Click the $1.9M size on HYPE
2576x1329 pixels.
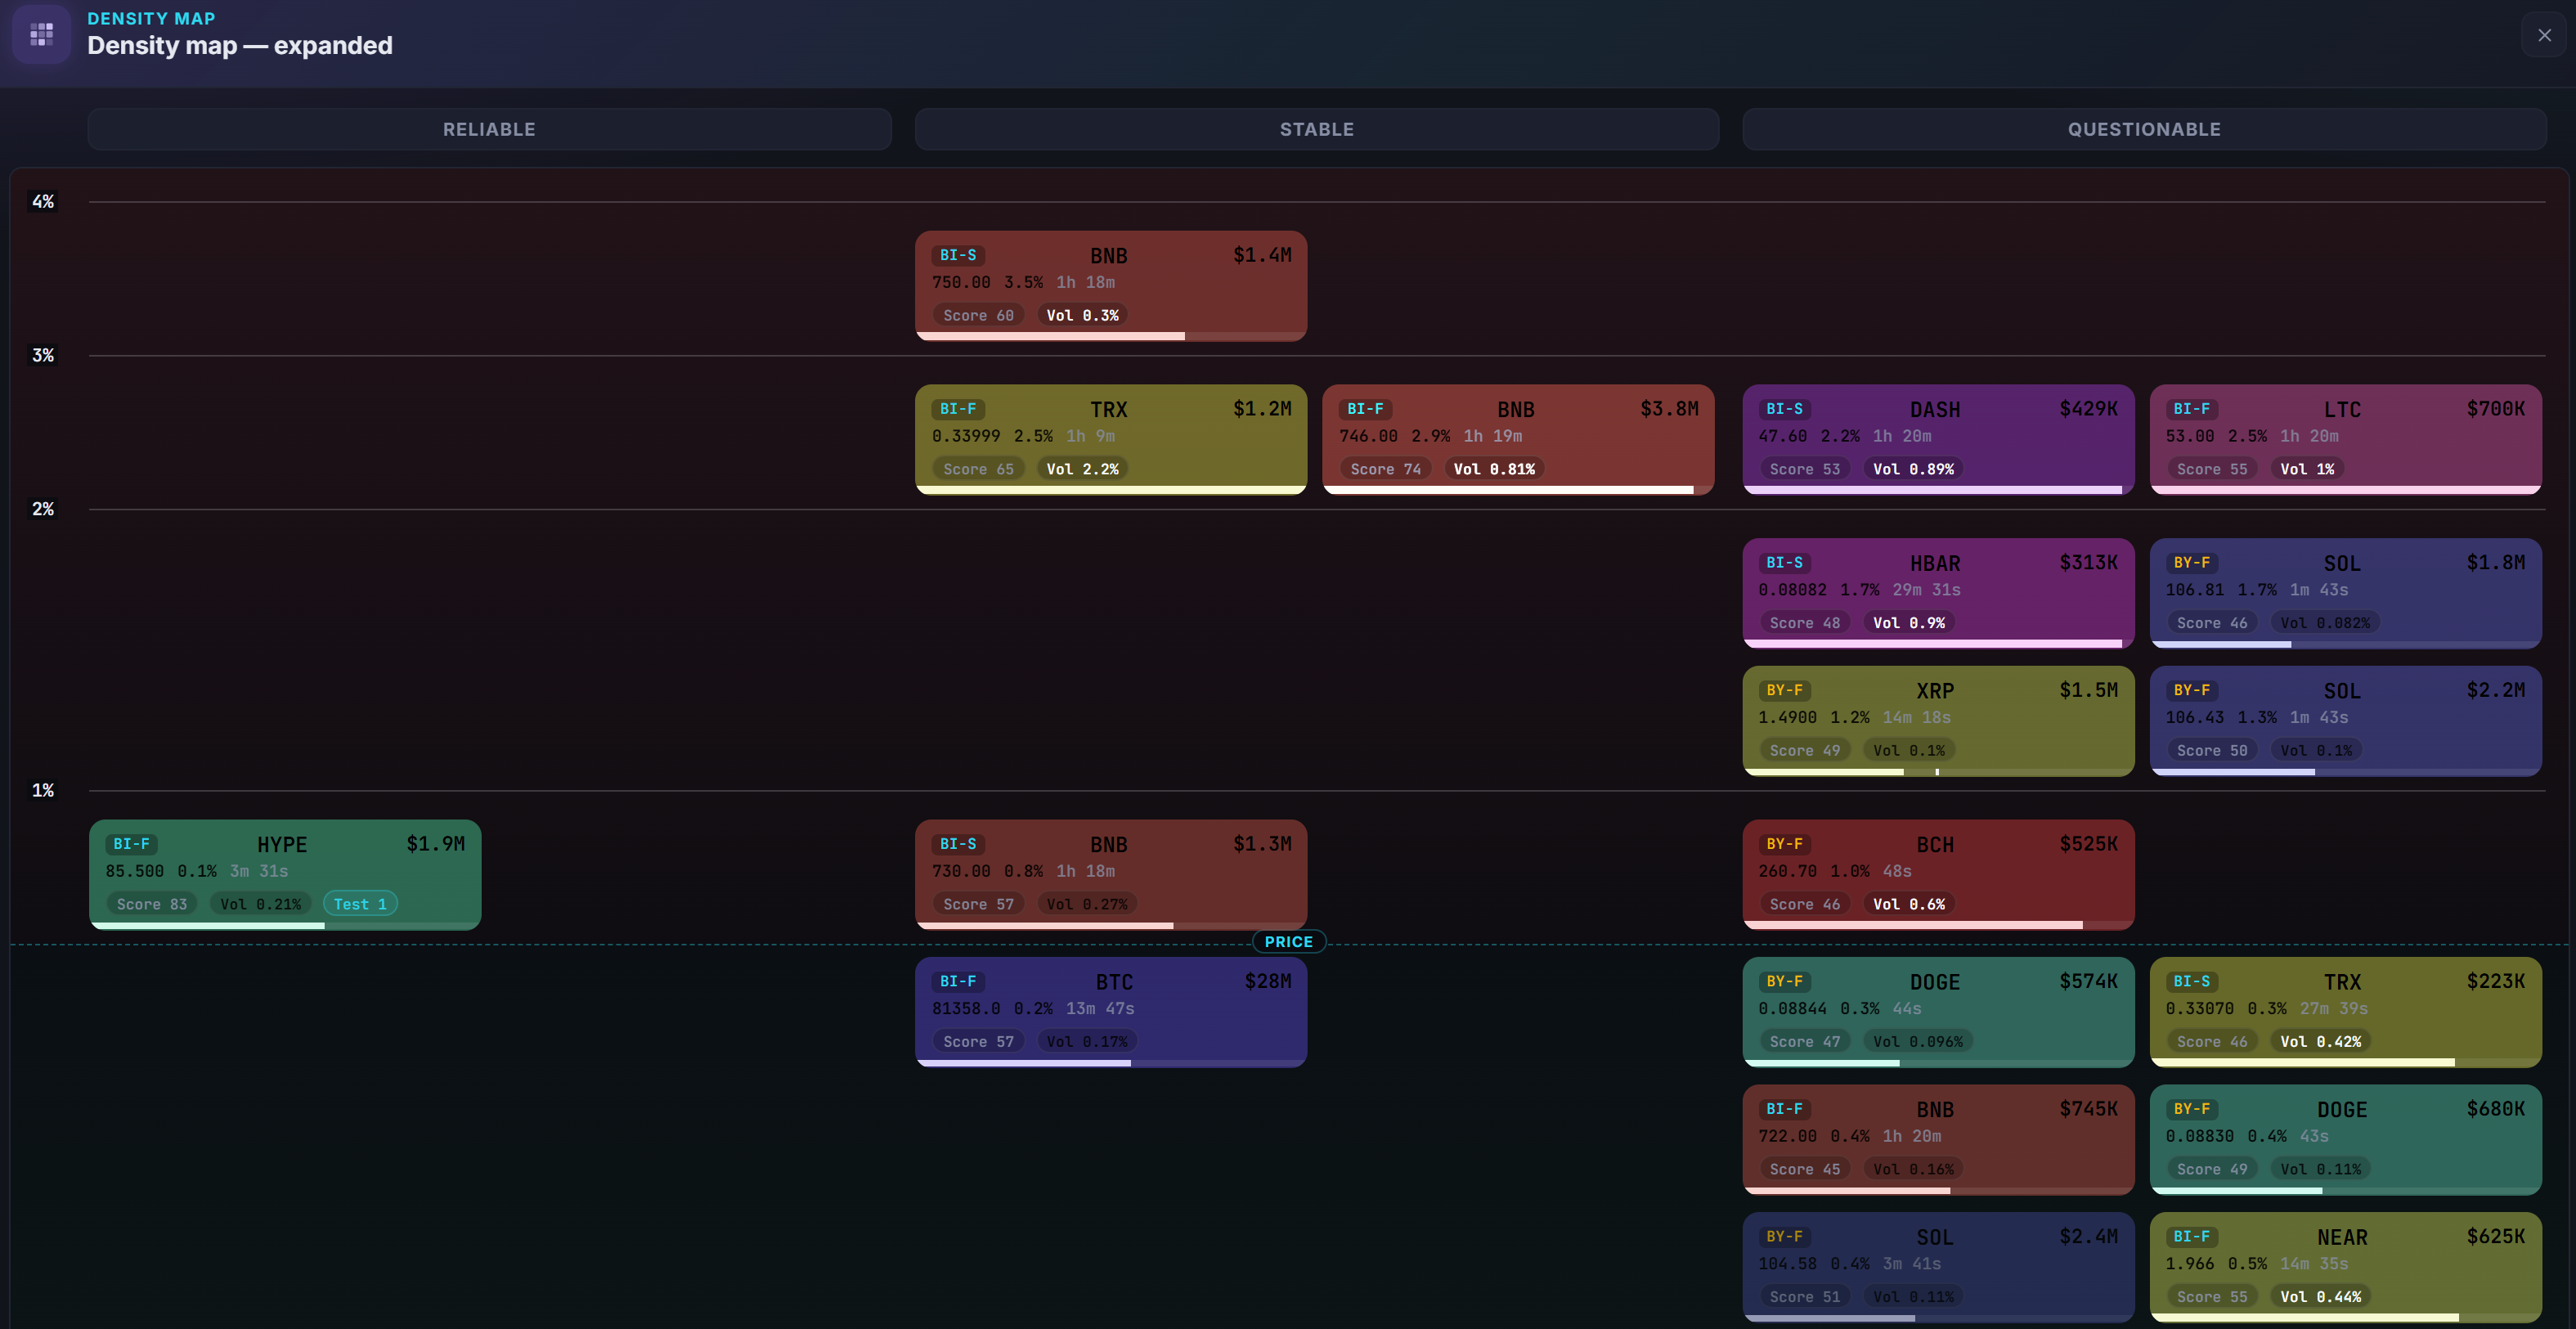coord(435,844)
